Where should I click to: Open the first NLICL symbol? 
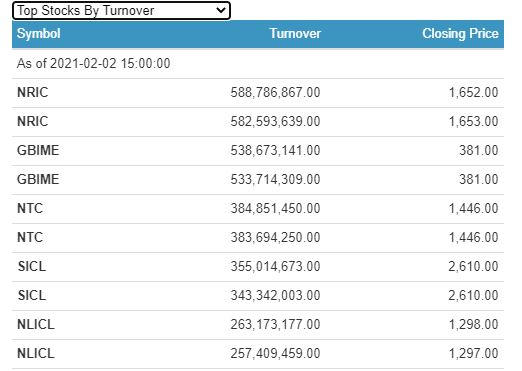pos(36,324)
